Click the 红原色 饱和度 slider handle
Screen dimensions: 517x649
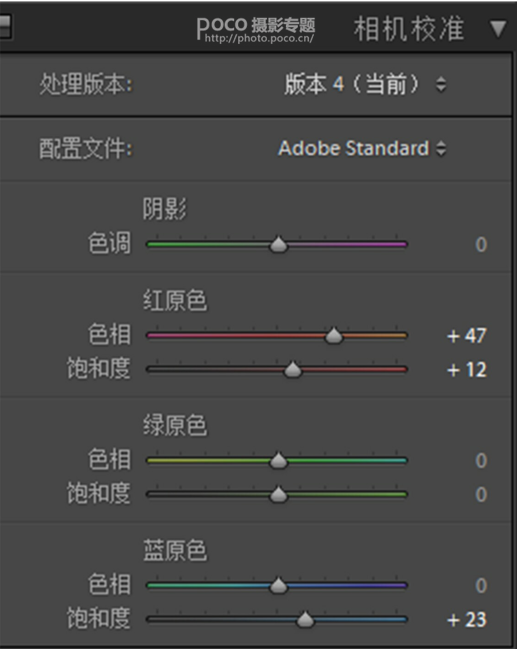(293, 370)
